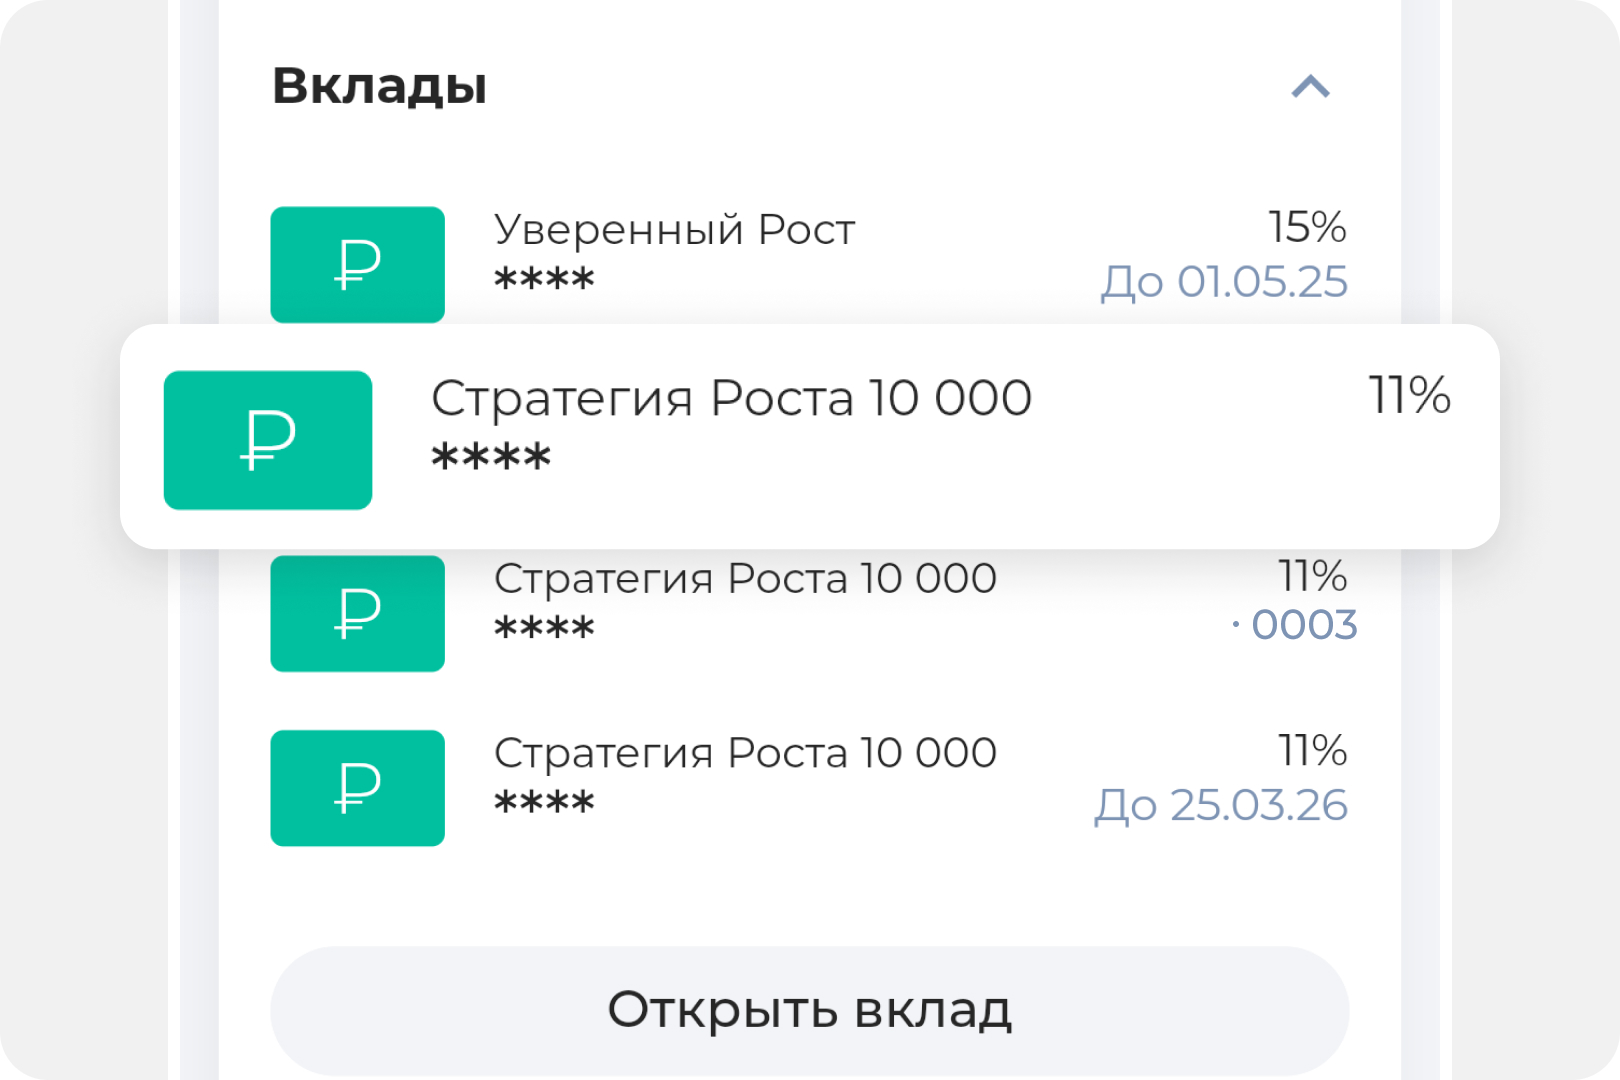This screenshot has width=1620, height=1080.
Task: Click the 11% rate above До 25.03.26
Action: (1312, 751)
